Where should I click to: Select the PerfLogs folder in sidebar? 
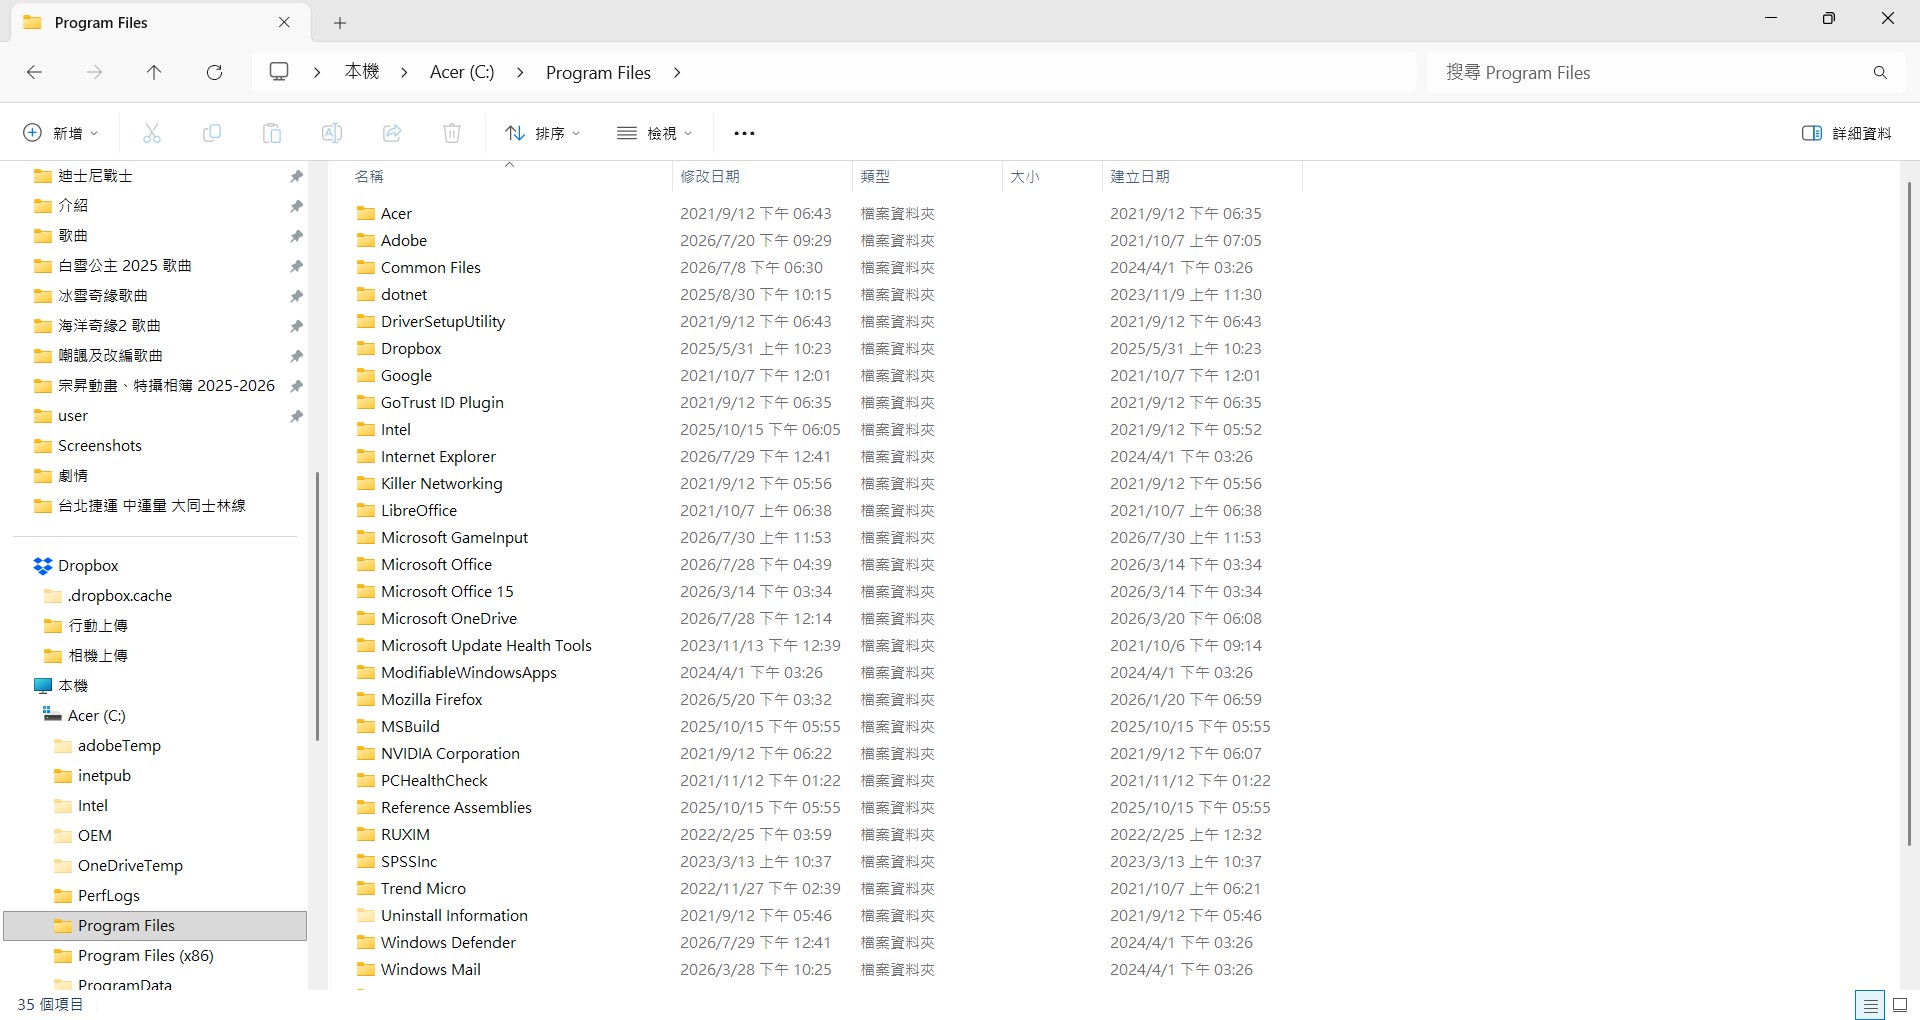[109, 895]
